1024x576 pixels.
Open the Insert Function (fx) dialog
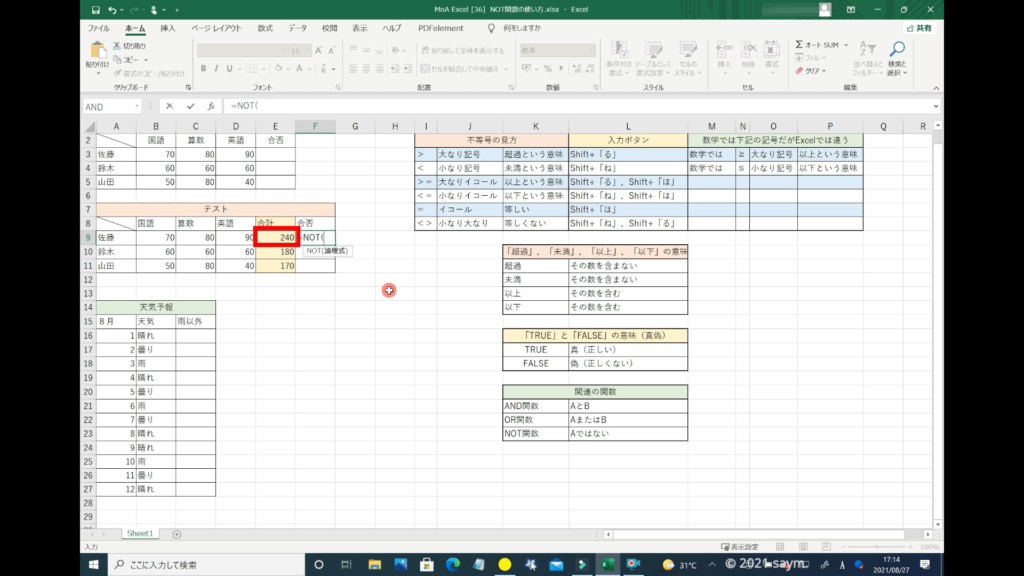point(210,106)
